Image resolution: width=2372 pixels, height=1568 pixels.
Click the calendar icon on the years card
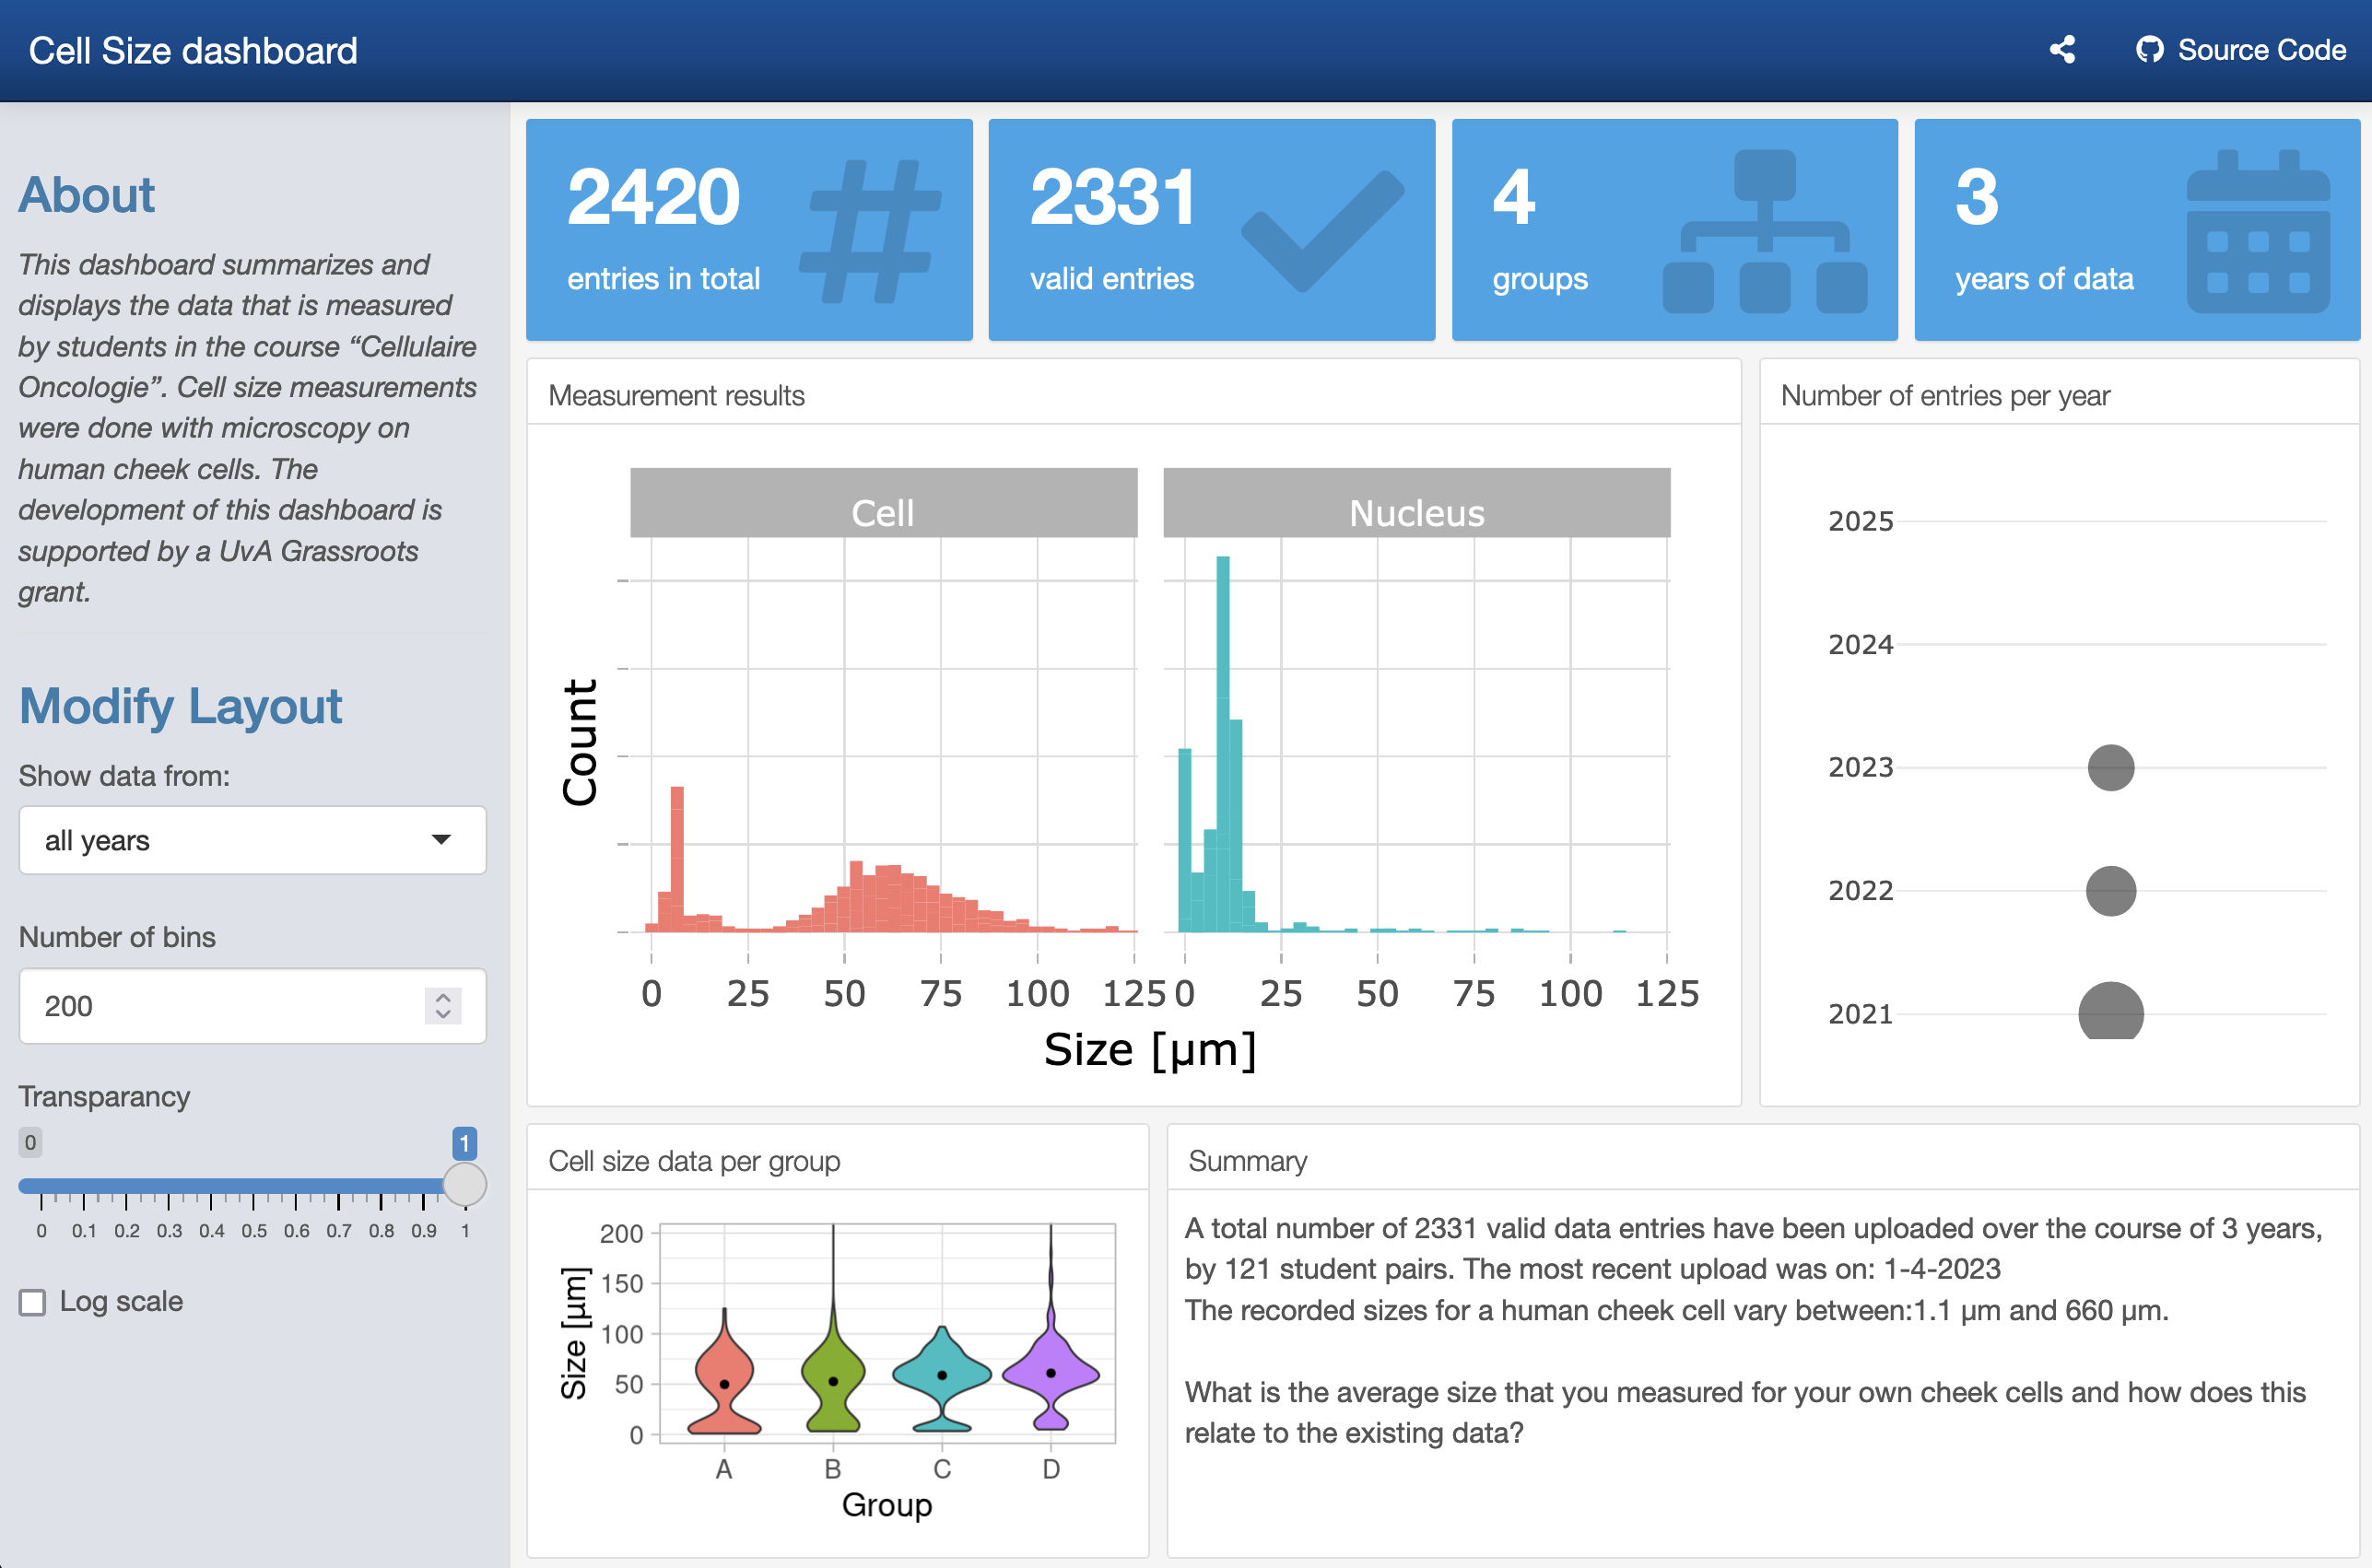point(2257,231)
